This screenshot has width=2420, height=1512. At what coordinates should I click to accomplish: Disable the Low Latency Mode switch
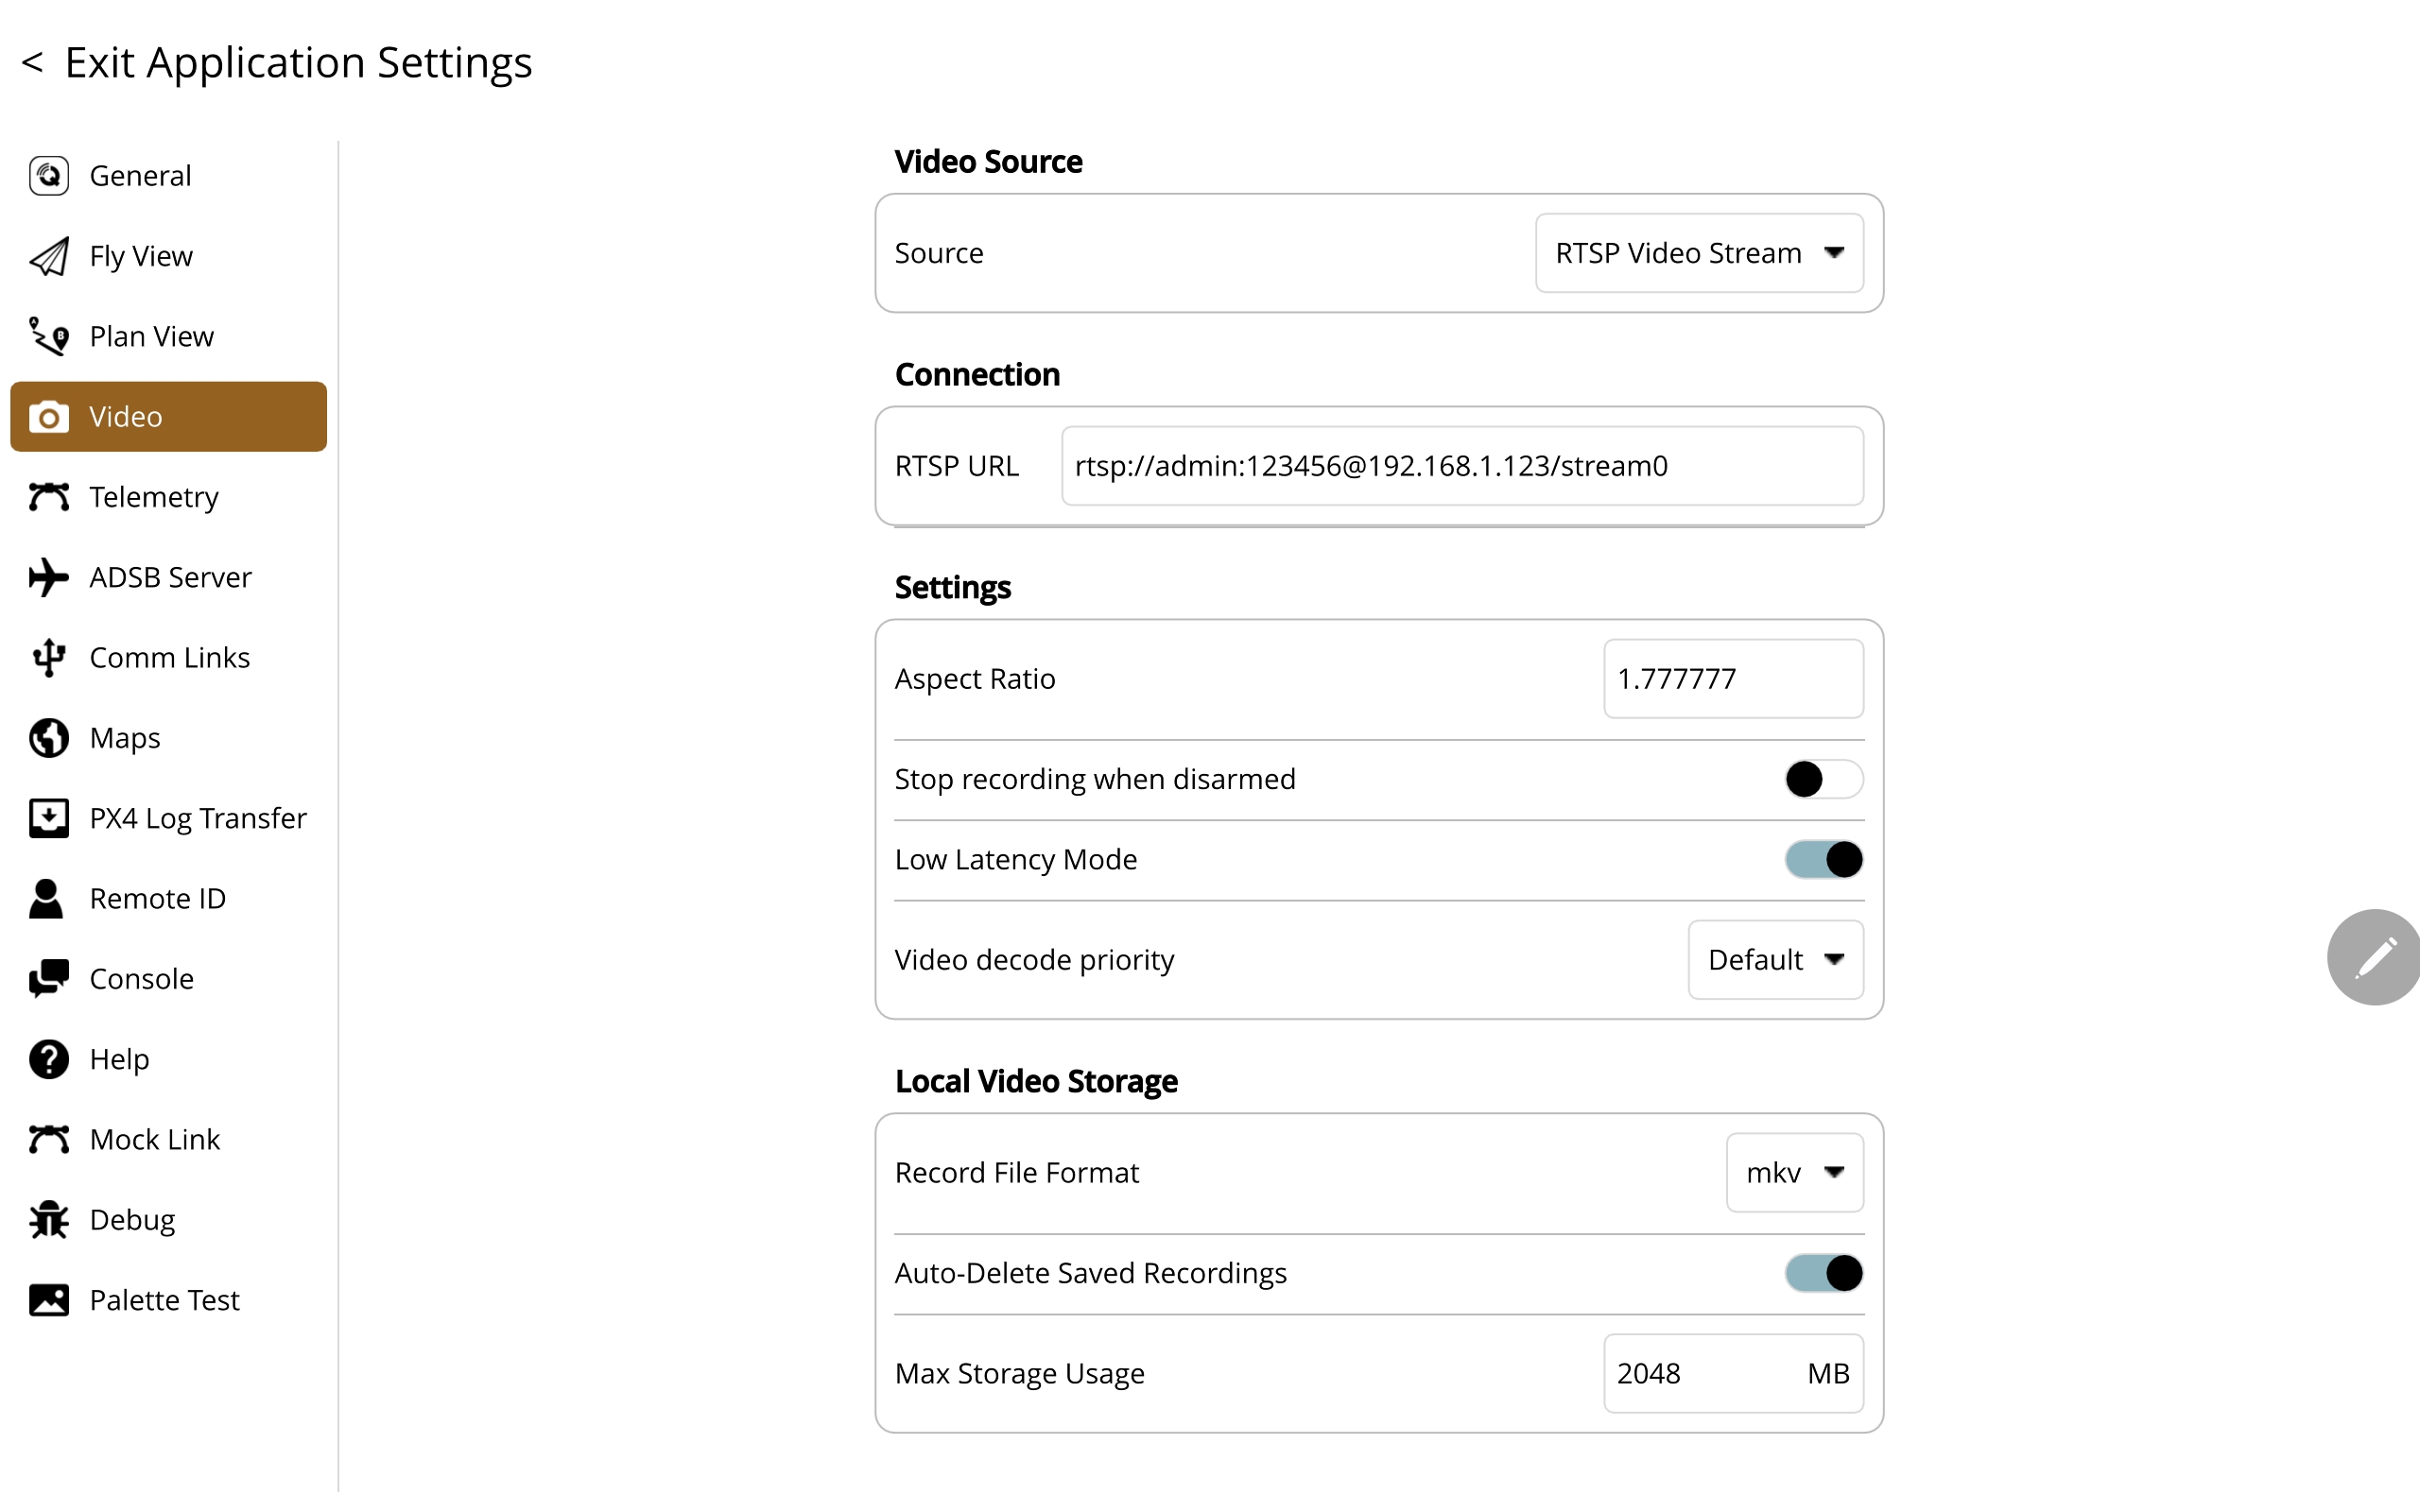click(1823, 859)
